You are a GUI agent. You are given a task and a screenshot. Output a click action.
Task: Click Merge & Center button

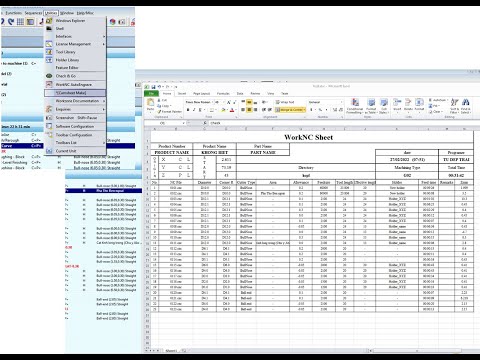coord(289,110)
